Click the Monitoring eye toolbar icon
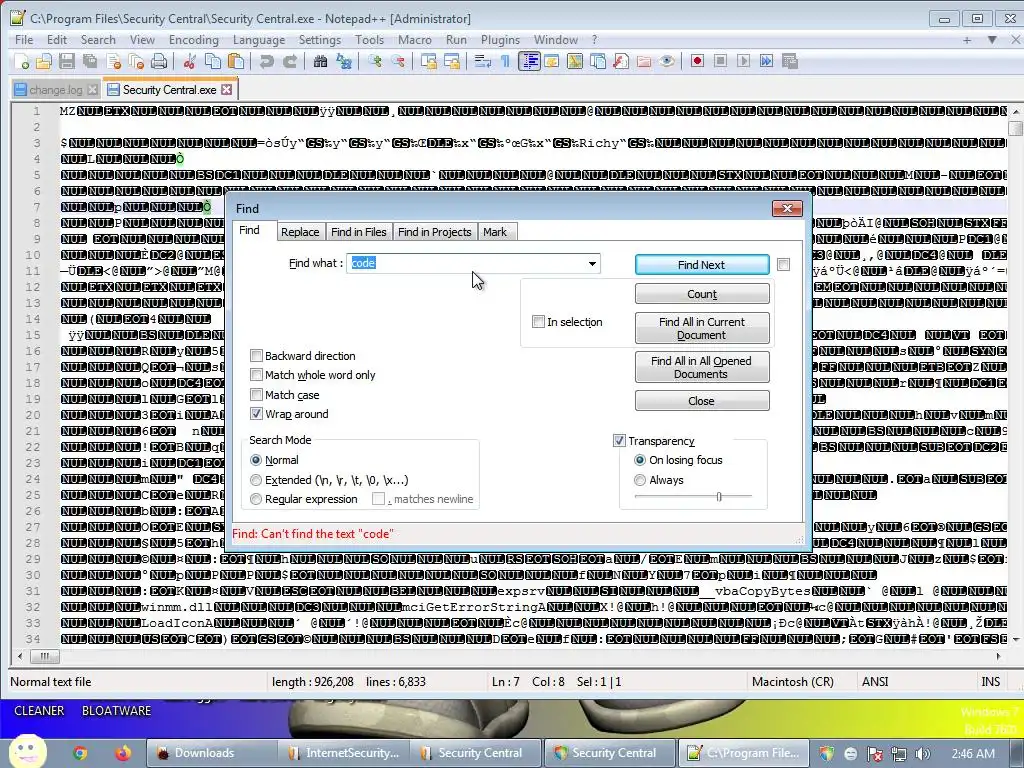The image size is (1024, 768). pyautogui.click(x=667, y=61)
